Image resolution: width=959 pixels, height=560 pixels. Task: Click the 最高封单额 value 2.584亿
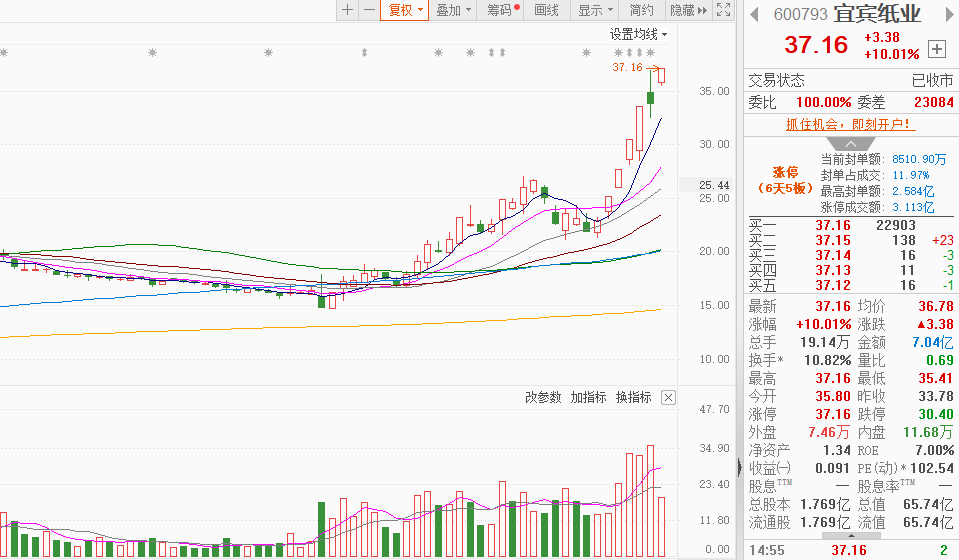(913, 191)
